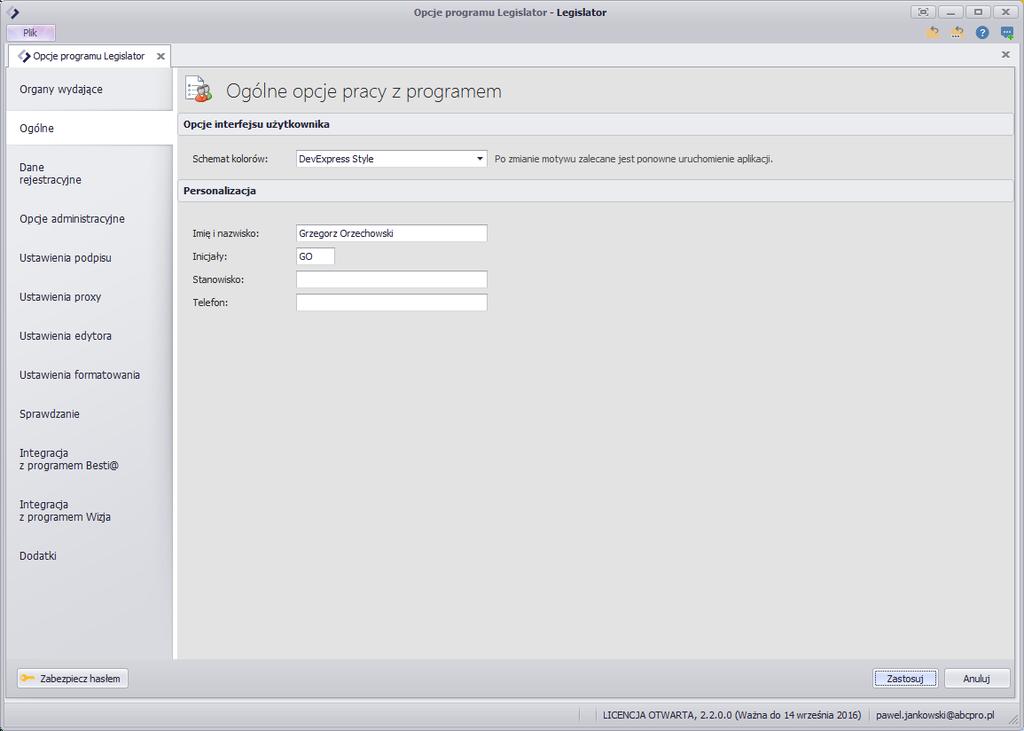Close the tab panel with the right-side X
Image resolution: width=1024 pixels, height=731 pixels.
point(1006,54)
